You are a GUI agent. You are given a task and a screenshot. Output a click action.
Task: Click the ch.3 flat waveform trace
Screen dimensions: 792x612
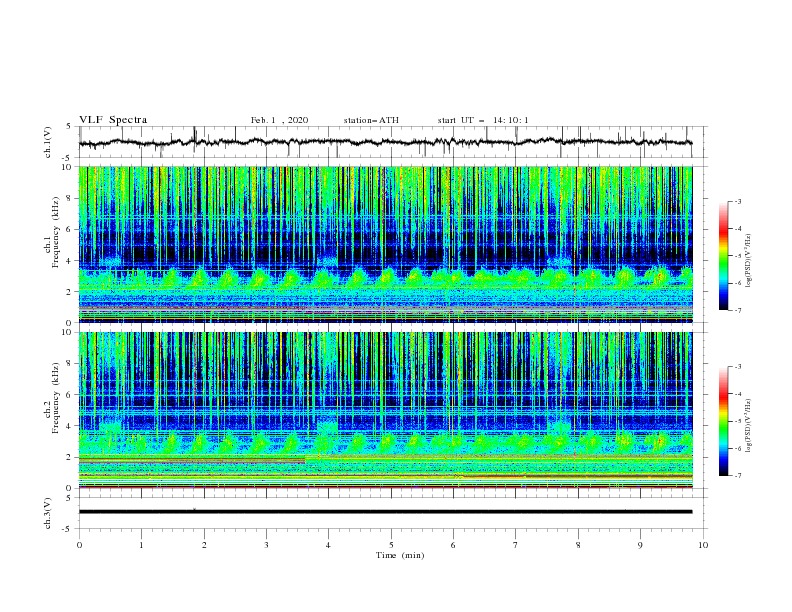pyautogui.click(x=385, y=512)
